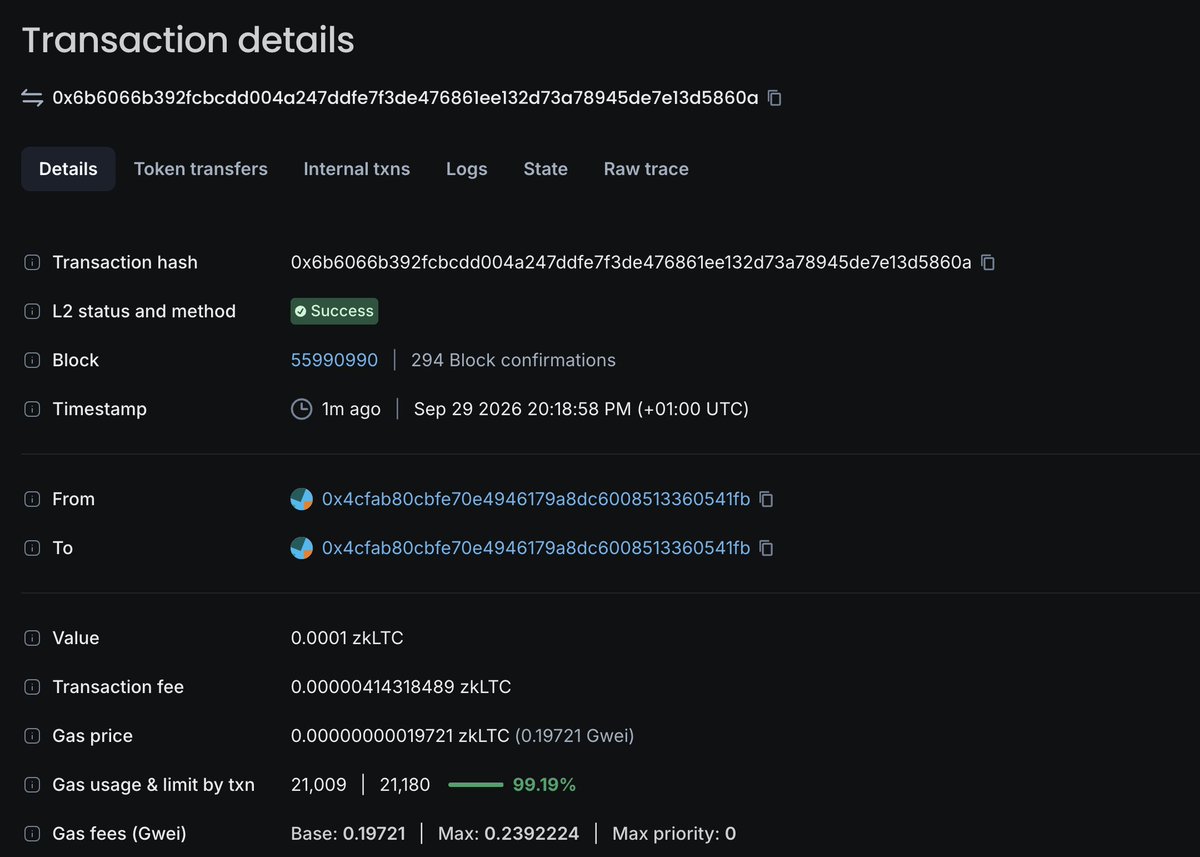
Task: Copy the To address
Action: 766,548
